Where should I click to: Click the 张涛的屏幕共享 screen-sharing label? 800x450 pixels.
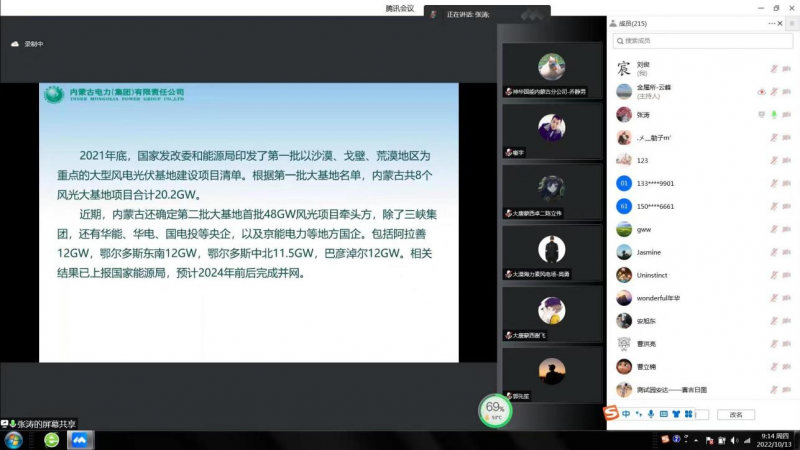coord(39,424)
